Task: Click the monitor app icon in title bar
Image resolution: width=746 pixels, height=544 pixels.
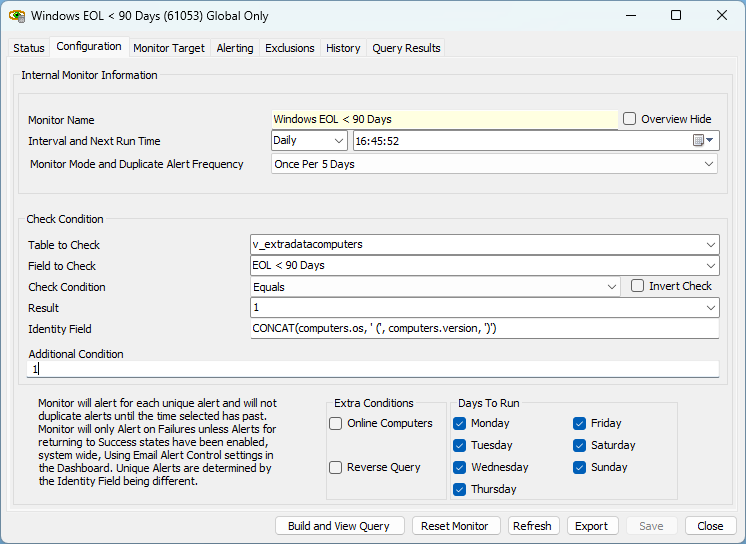Action: tap(17, 16)
